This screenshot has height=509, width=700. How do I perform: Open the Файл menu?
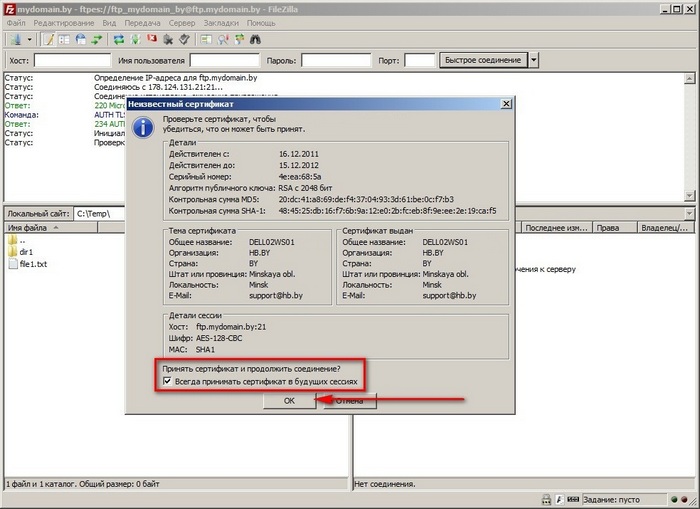[x=16, y=23]
